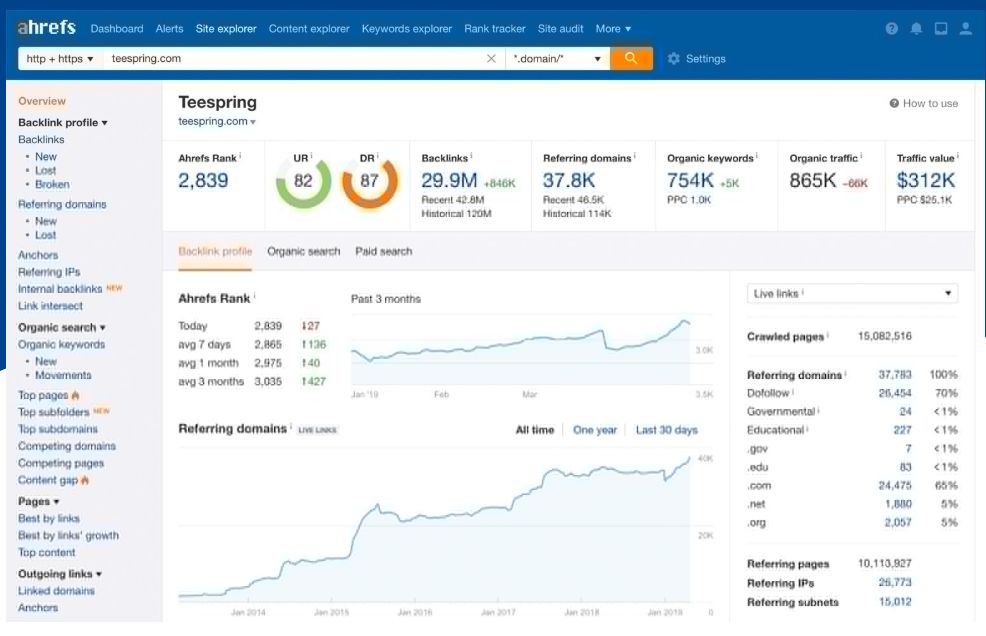This screenshot has height=636, width=986.
Task: Click the info icon beside Ahrefs Rank metric
Action: click(x=240, y=157)
